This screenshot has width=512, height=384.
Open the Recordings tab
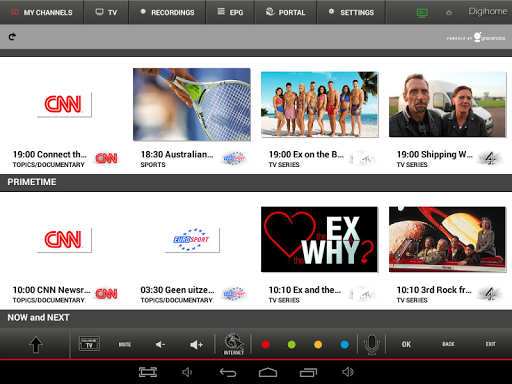point(167,12)
